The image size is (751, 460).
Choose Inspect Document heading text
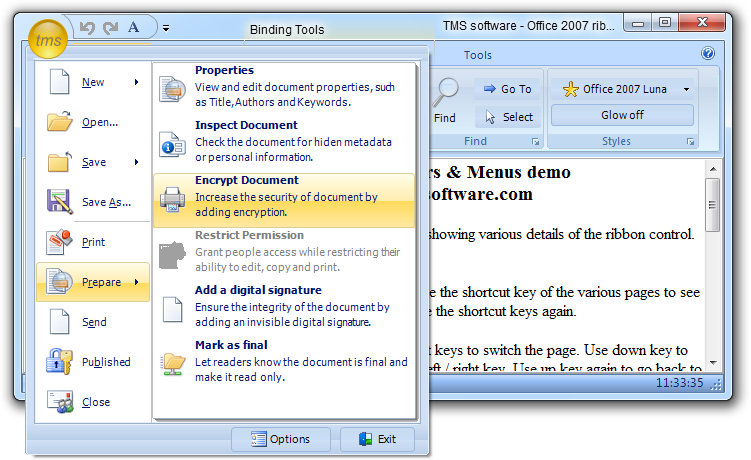[x=246, y=125]
